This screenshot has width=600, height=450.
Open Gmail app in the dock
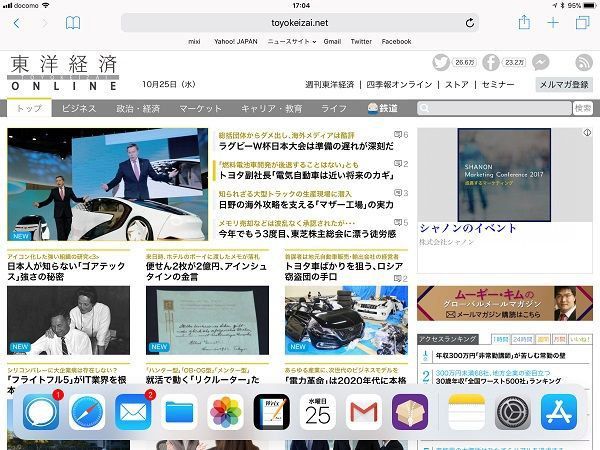tap(364, 412)
